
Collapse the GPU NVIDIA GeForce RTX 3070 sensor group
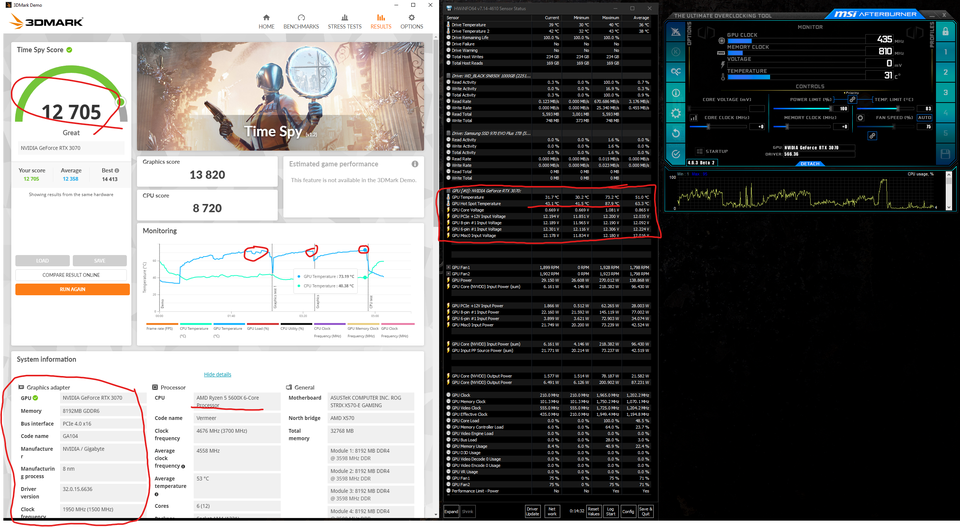point(449,190)
